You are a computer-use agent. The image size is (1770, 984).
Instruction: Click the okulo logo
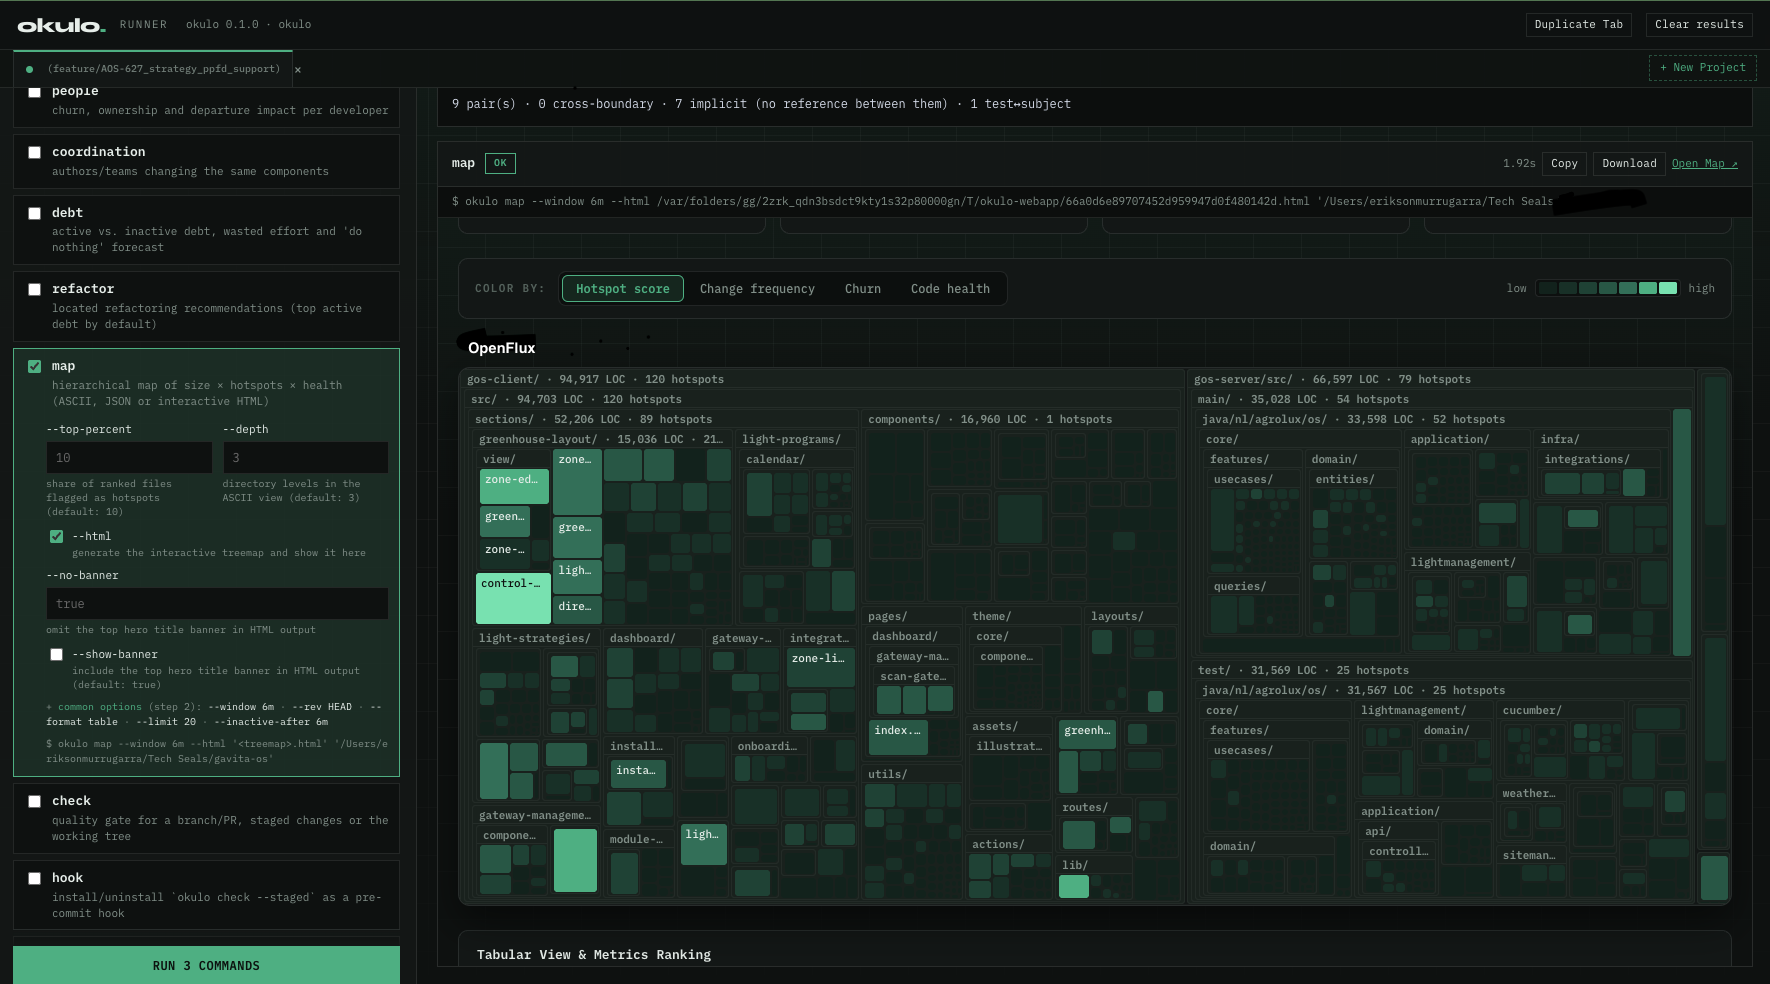[x=61, y=25]
